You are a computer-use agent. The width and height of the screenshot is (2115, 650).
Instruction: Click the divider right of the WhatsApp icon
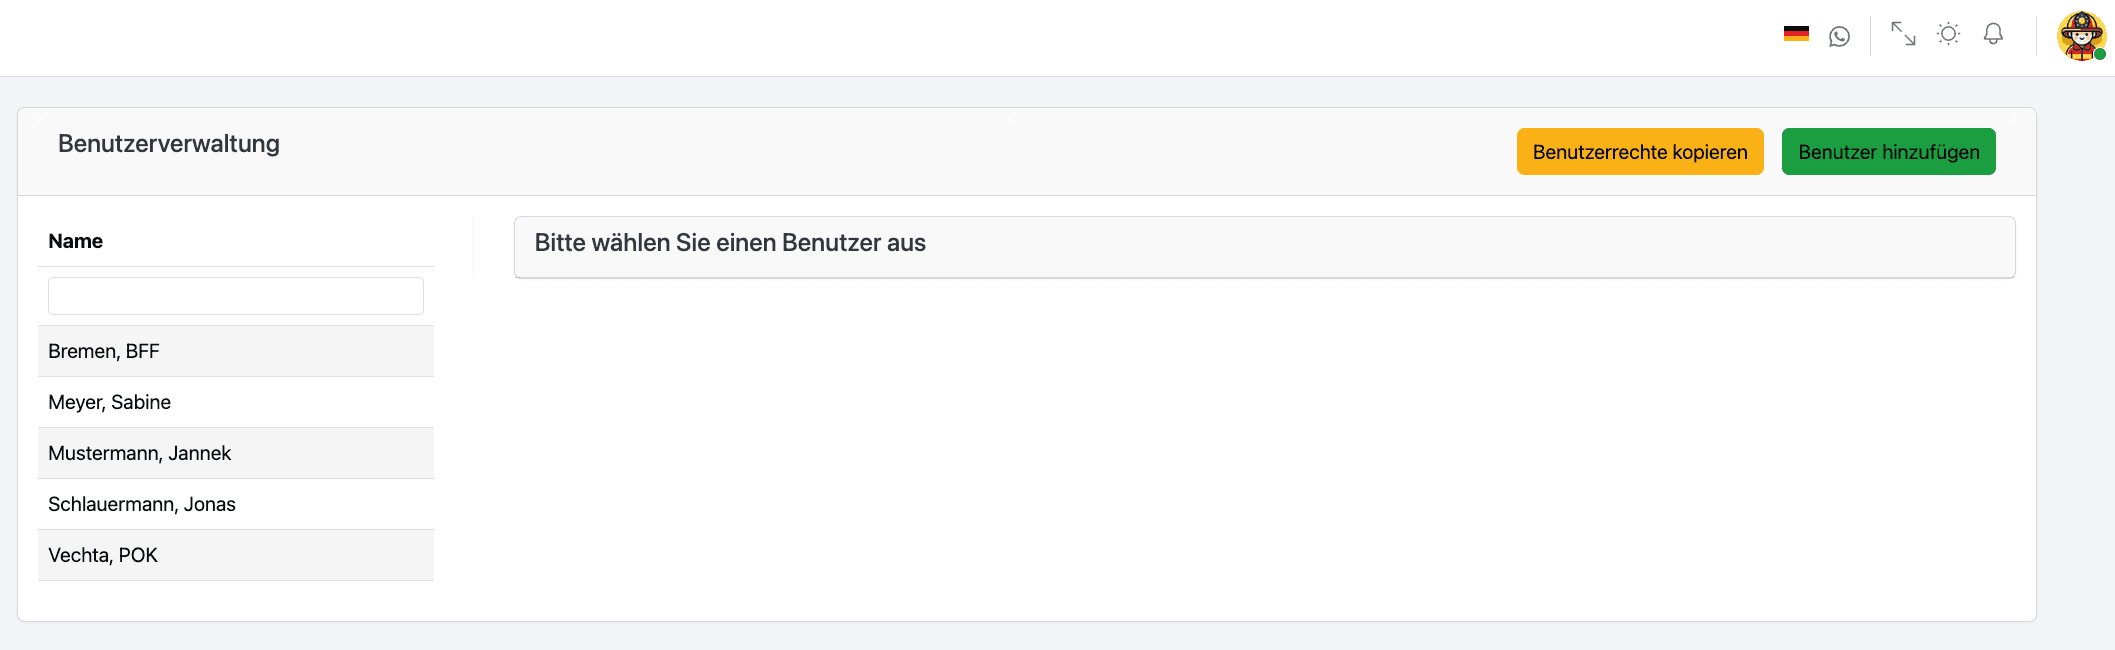1870,37
